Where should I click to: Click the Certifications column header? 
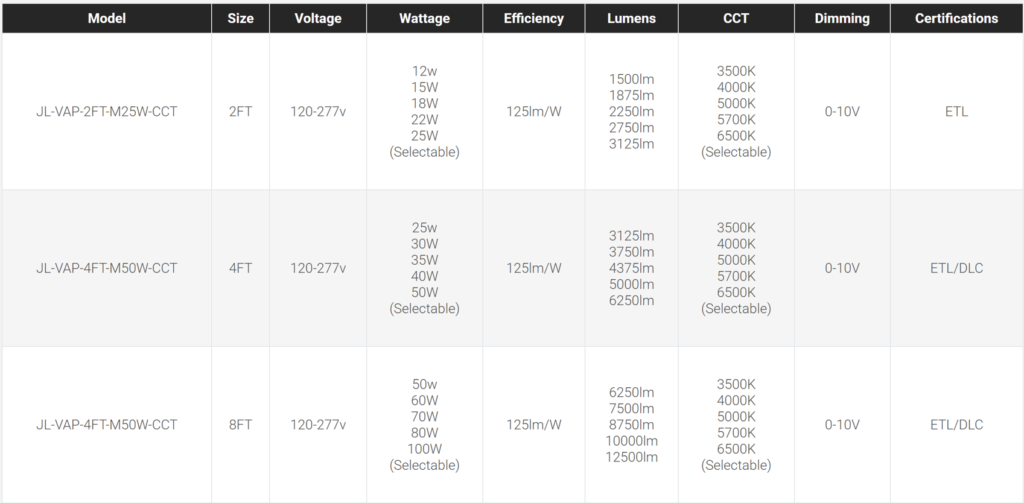coord(956,18)
